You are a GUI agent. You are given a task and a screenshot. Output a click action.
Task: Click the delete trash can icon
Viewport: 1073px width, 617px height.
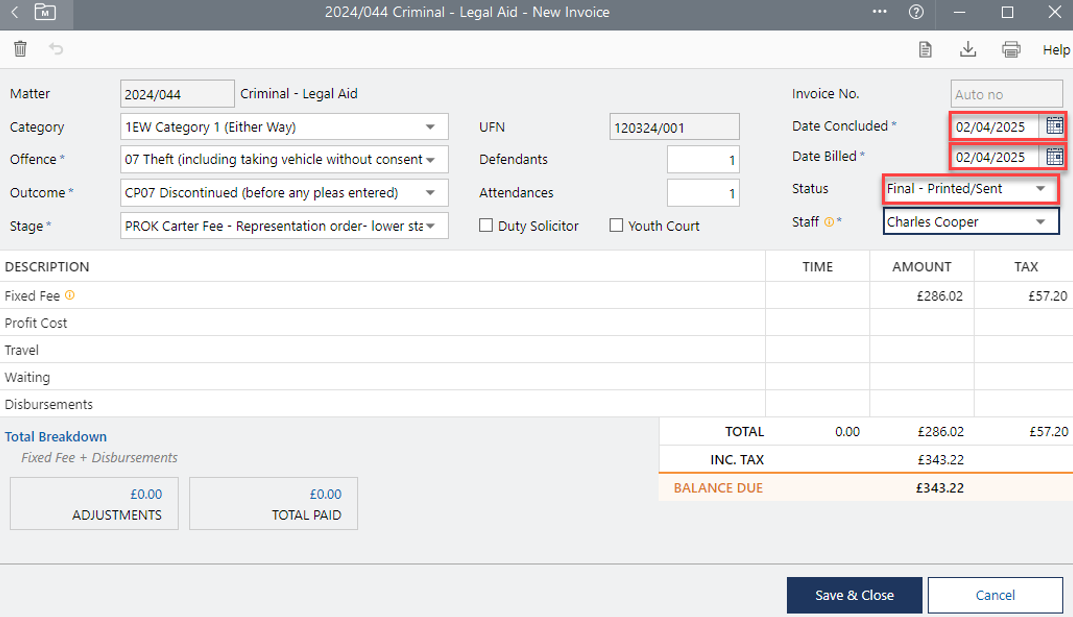(x=20, y=49)
